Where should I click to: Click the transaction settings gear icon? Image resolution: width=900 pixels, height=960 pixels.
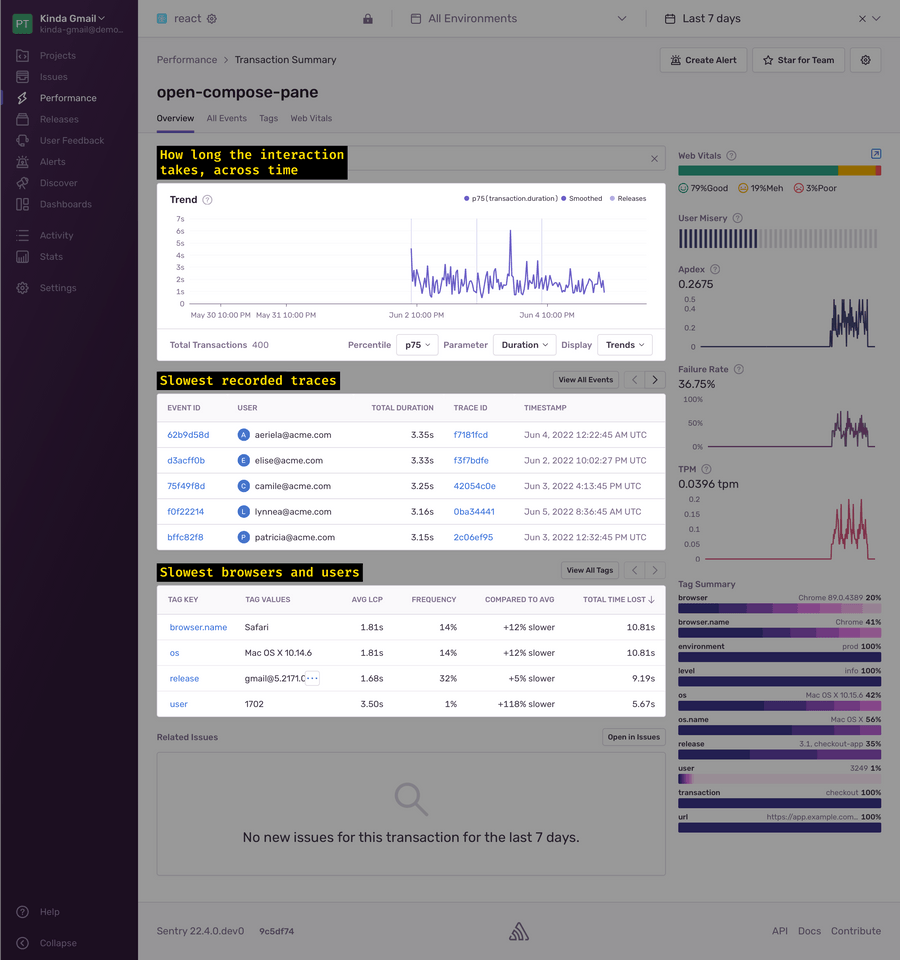(865, 60)
